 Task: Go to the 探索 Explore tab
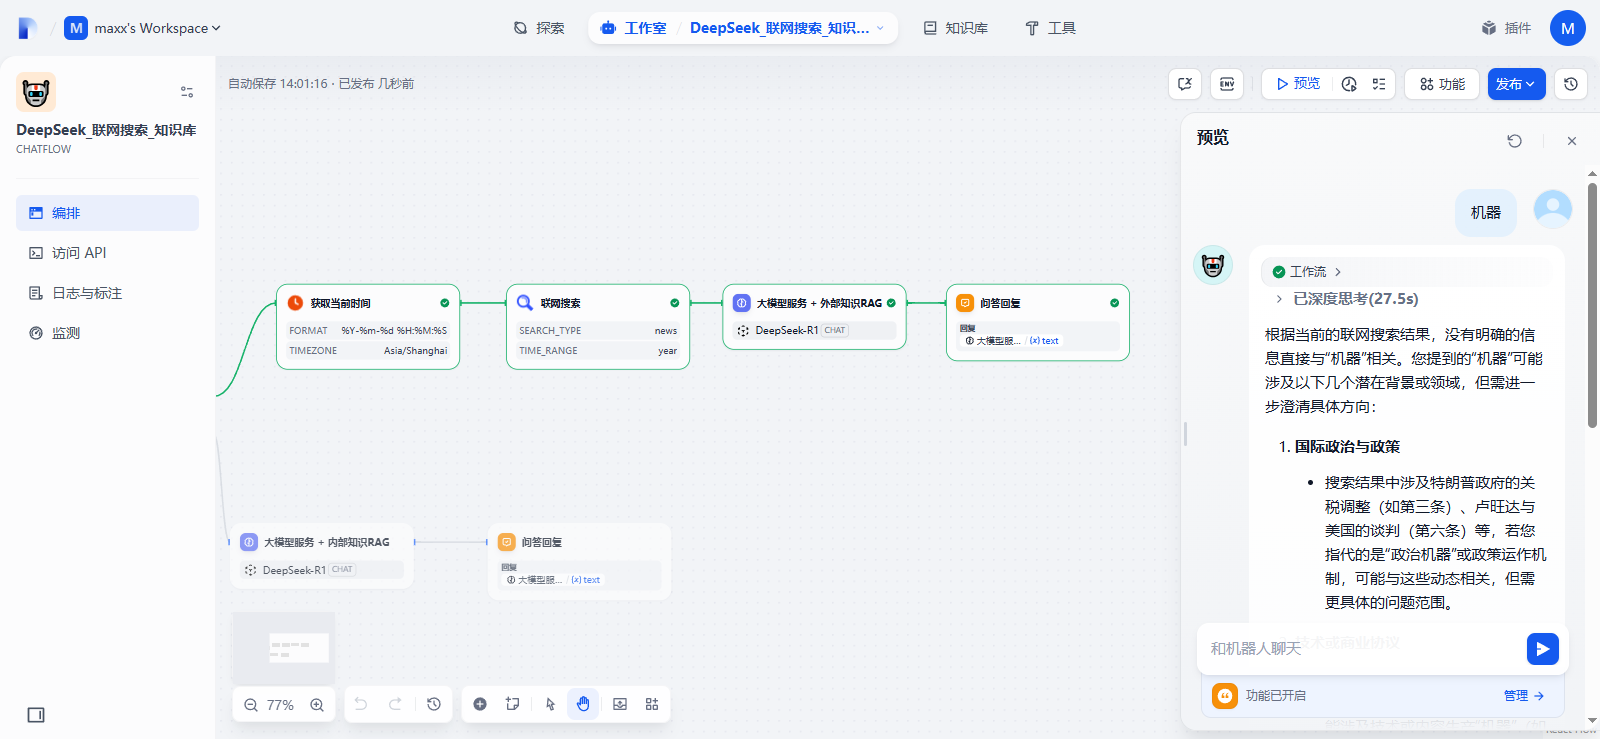point(539,28)
